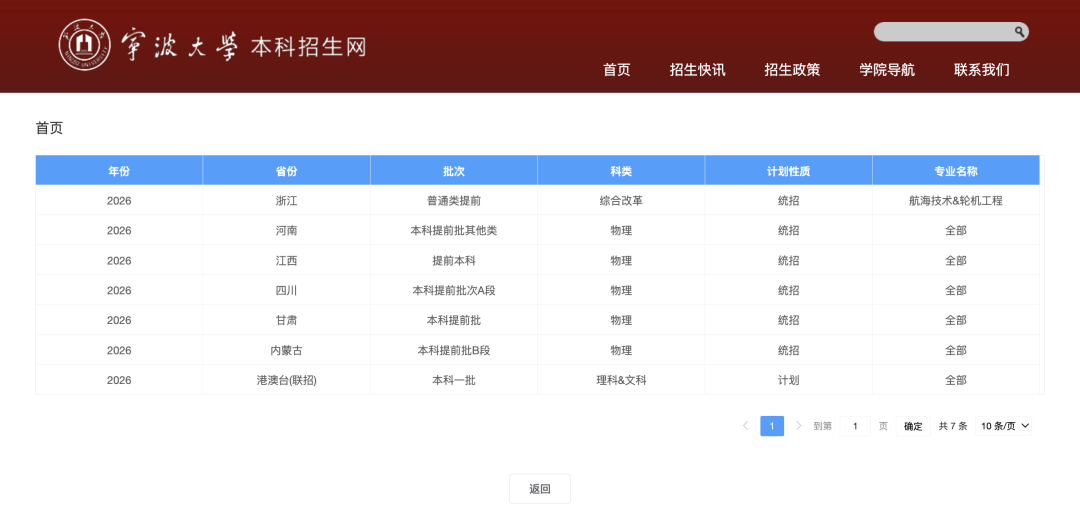Click the 港澳台(联招) province cell
The image size is (1080, 510).
[x=287, y=380]
